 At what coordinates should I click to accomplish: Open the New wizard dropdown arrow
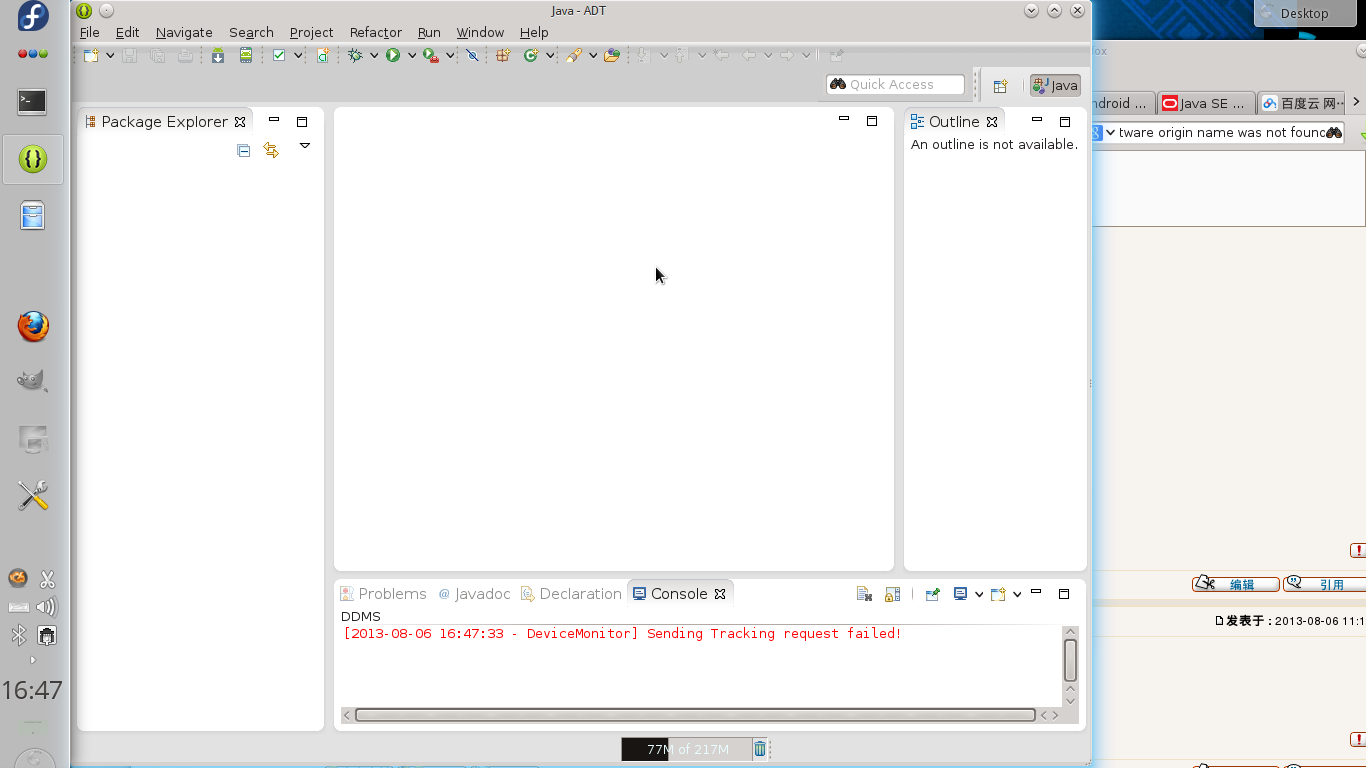[x=109, y=56]
